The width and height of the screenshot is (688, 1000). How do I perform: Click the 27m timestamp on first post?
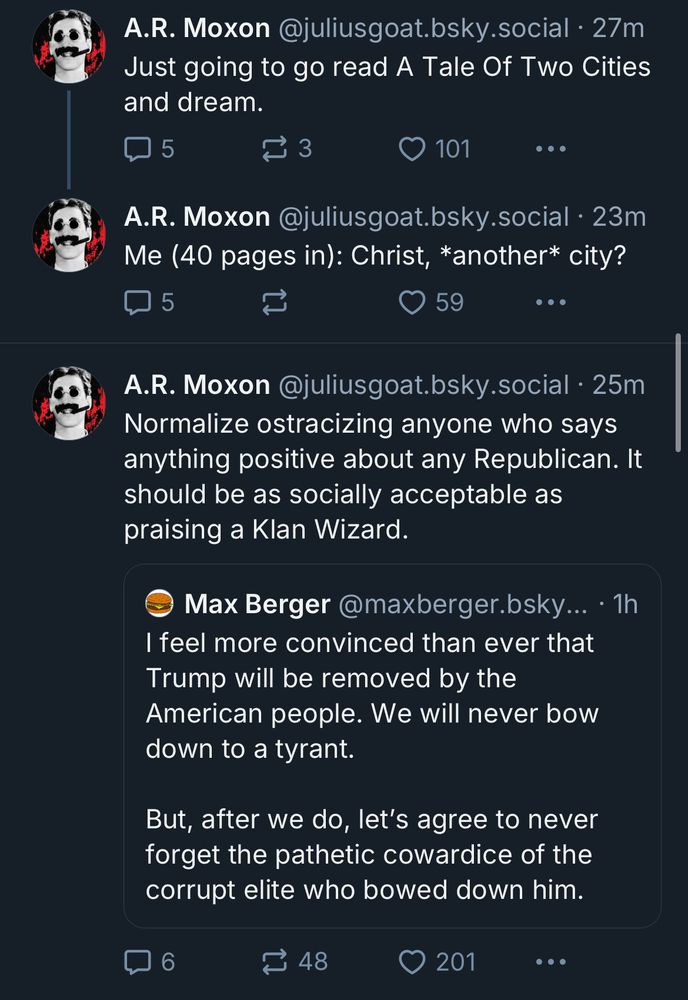619,29
